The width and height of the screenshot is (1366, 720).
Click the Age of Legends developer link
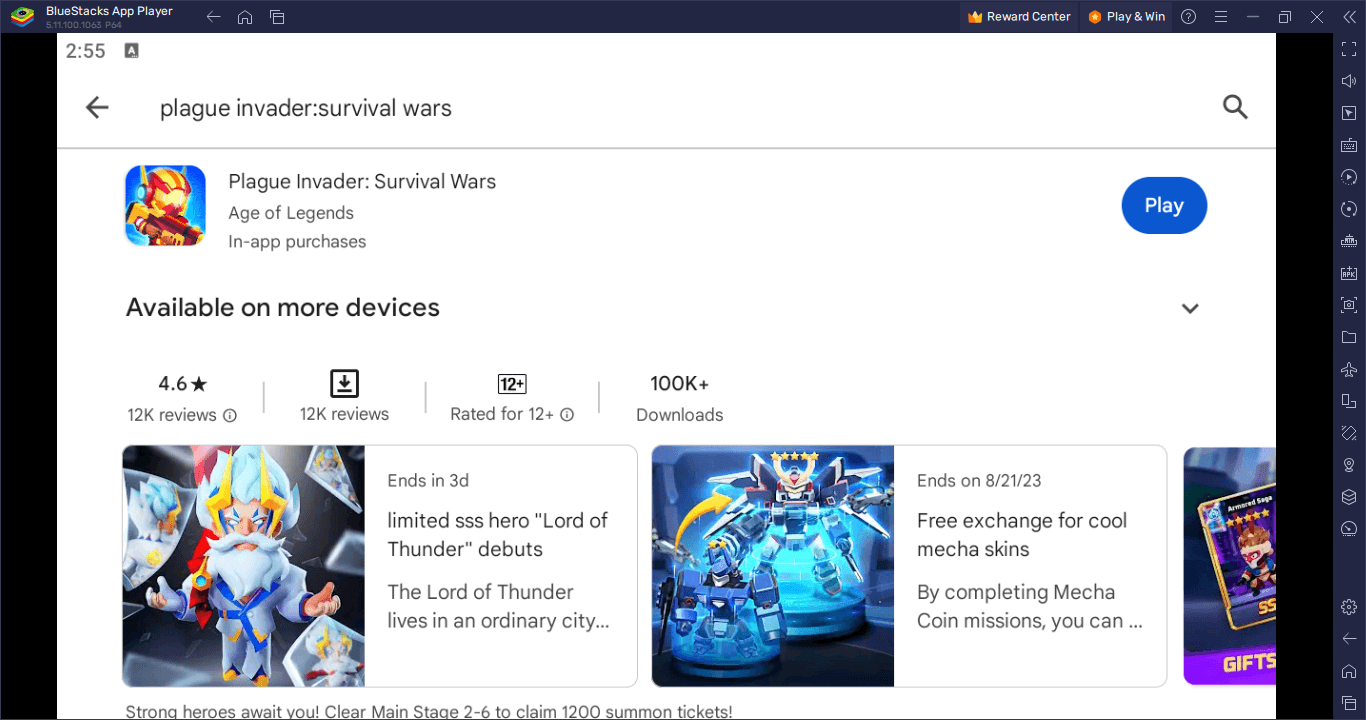coord(291,213)
